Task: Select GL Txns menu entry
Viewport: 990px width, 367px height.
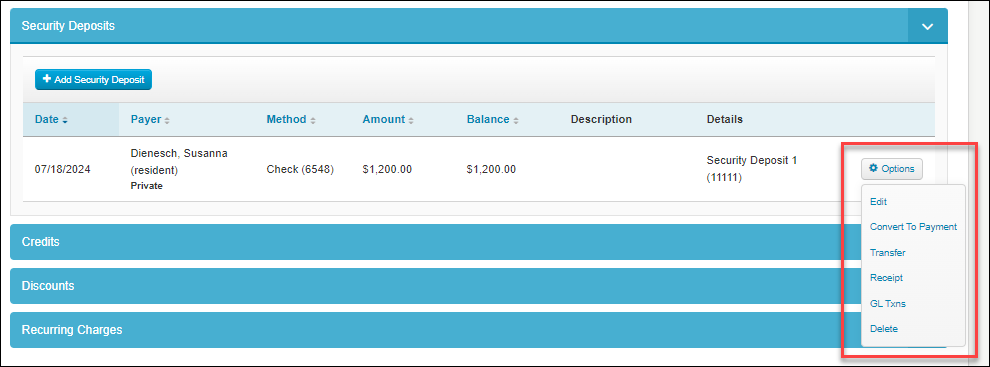Action: (888, 304)
